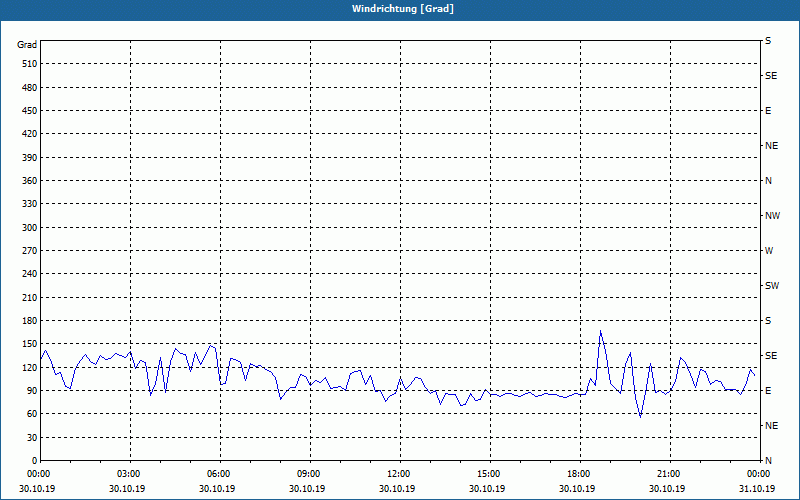Click the E compass label beside 450 gridline

pyautogui.click(x=768, y=111)
